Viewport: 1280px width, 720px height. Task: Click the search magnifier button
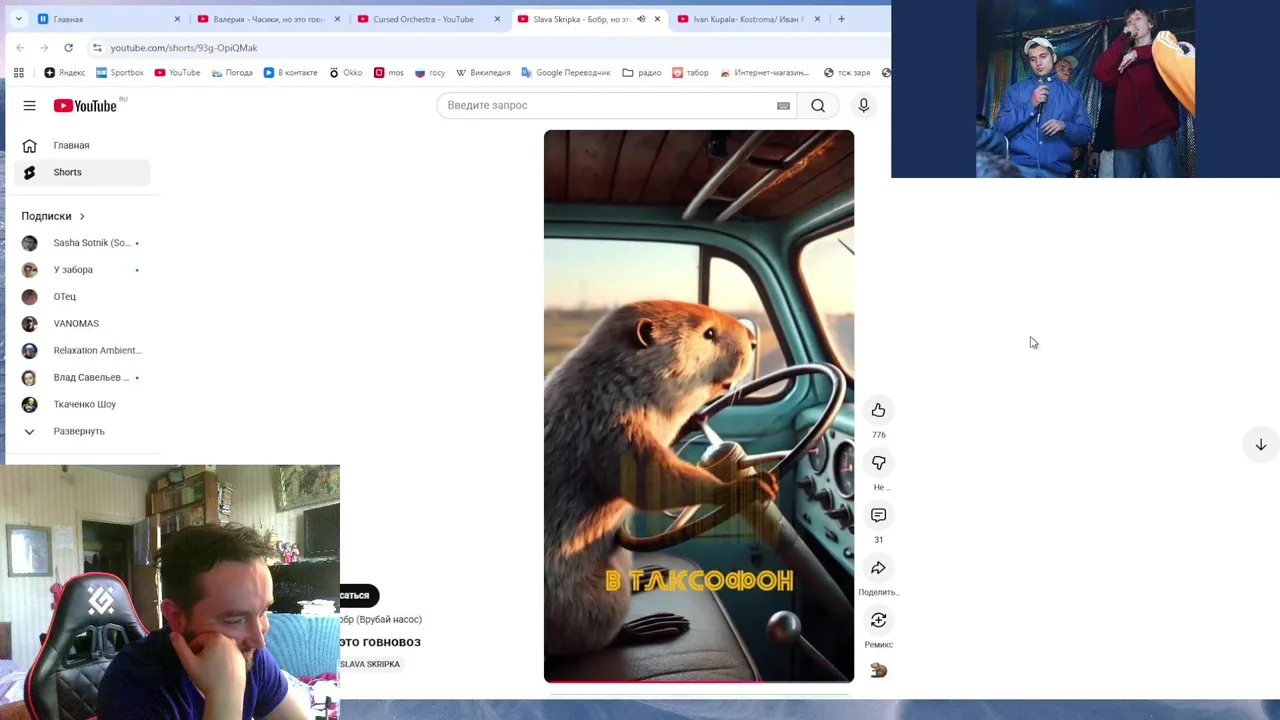[818, 105]
